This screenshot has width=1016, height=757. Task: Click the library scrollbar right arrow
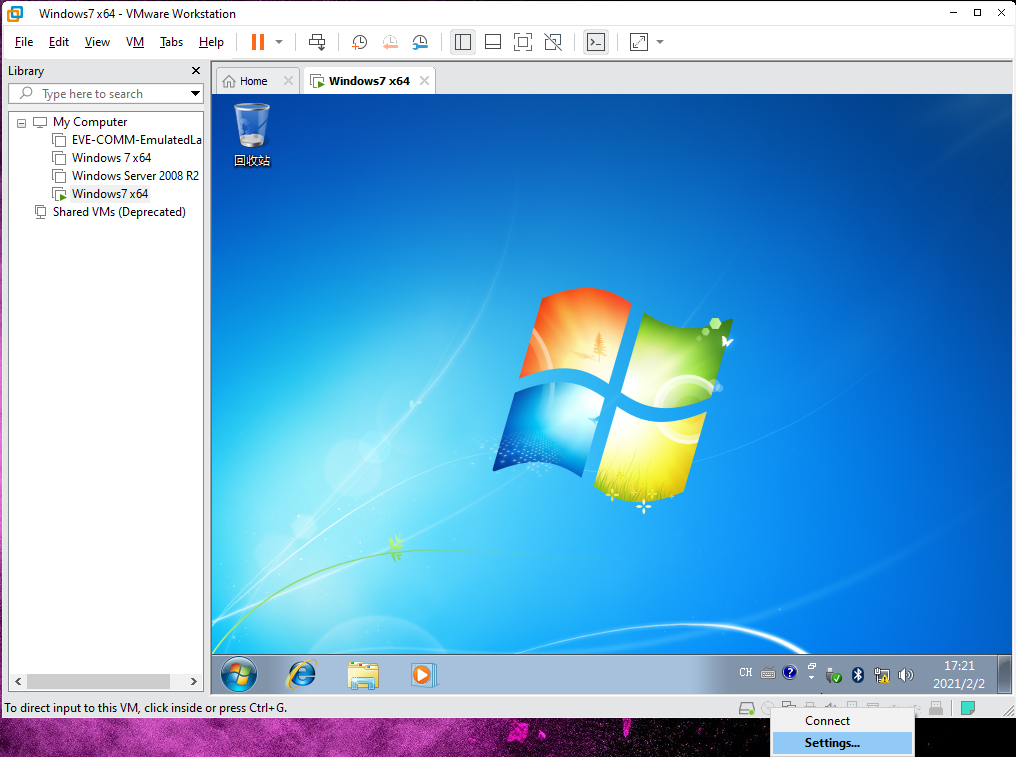point(193,681)
